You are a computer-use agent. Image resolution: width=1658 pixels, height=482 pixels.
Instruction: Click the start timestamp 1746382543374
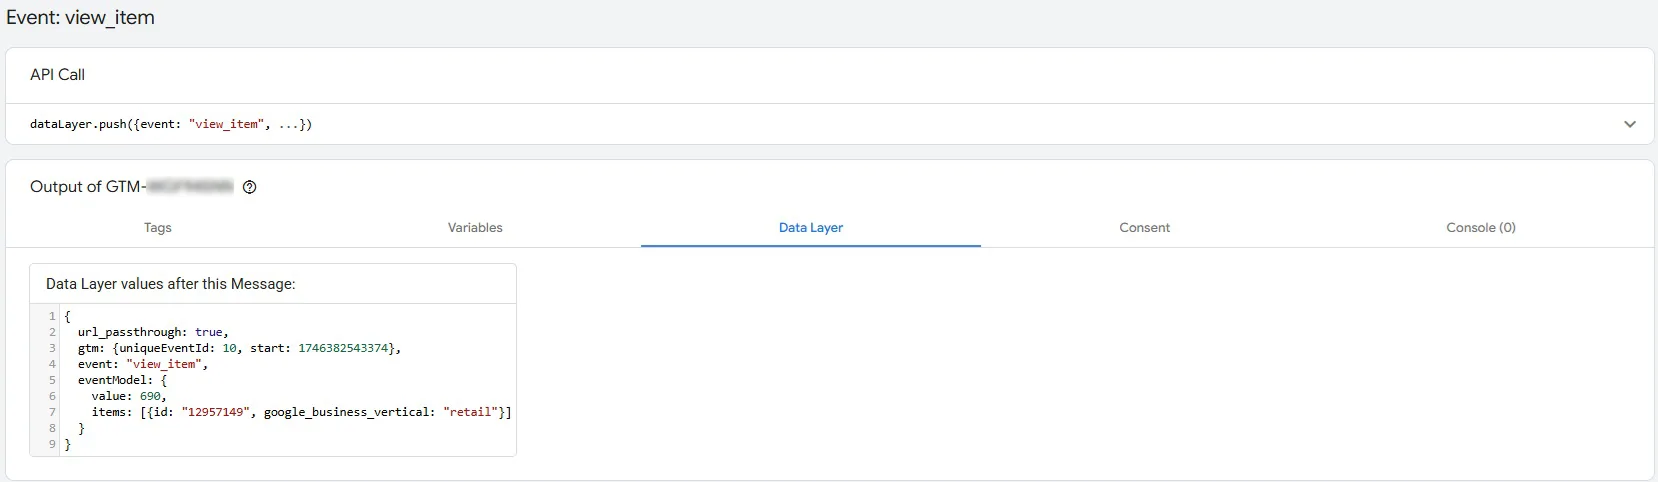(343, 348)
